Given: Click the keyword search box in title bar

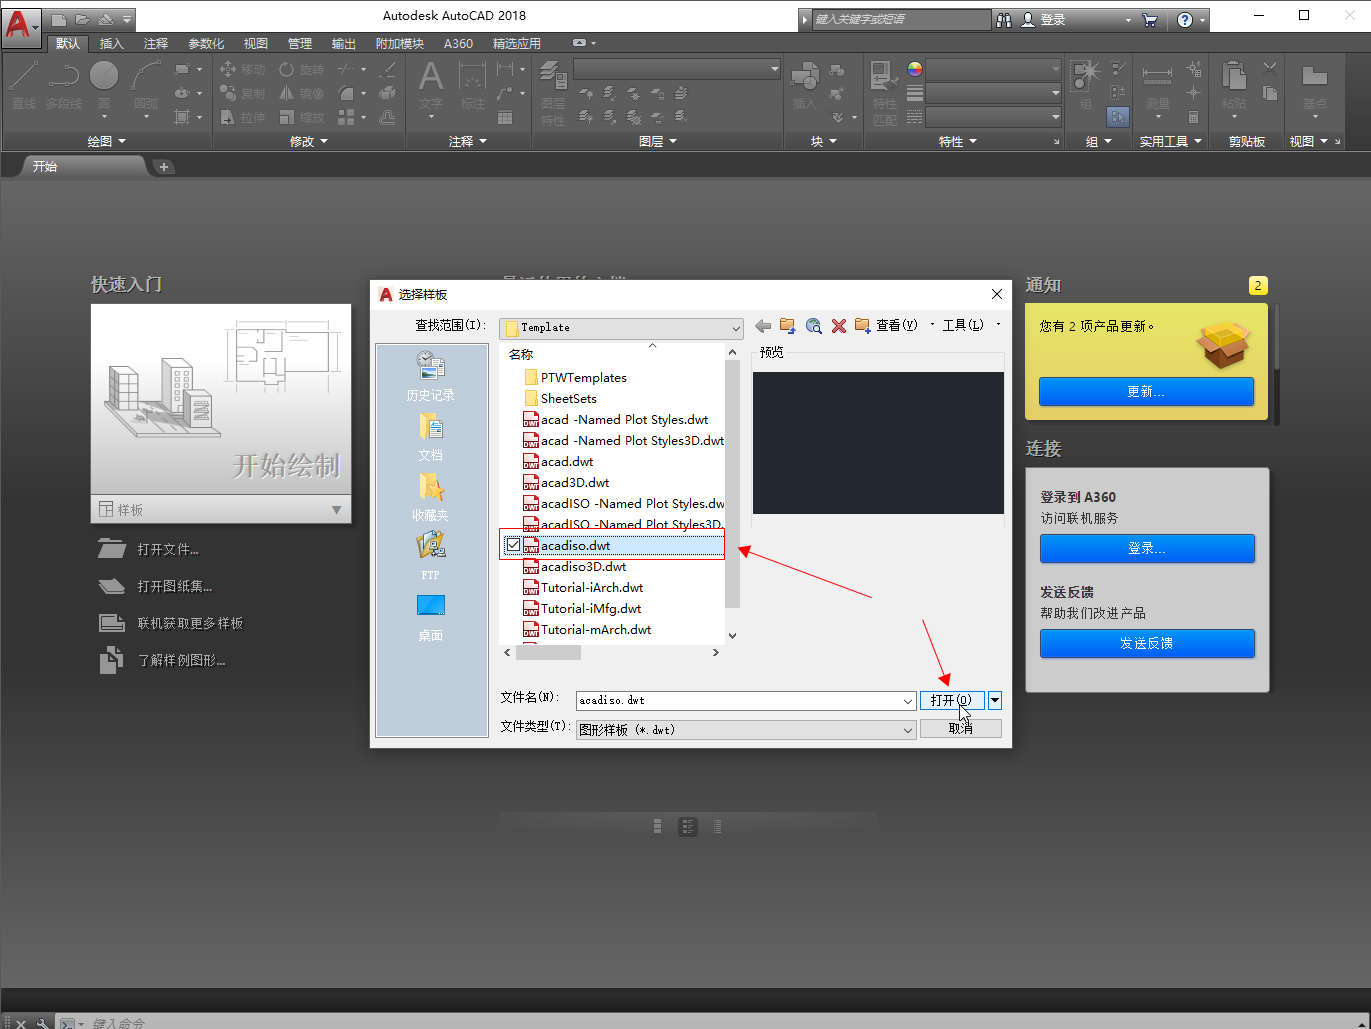Looking at the screenshot, I should (x=900, y=19).
